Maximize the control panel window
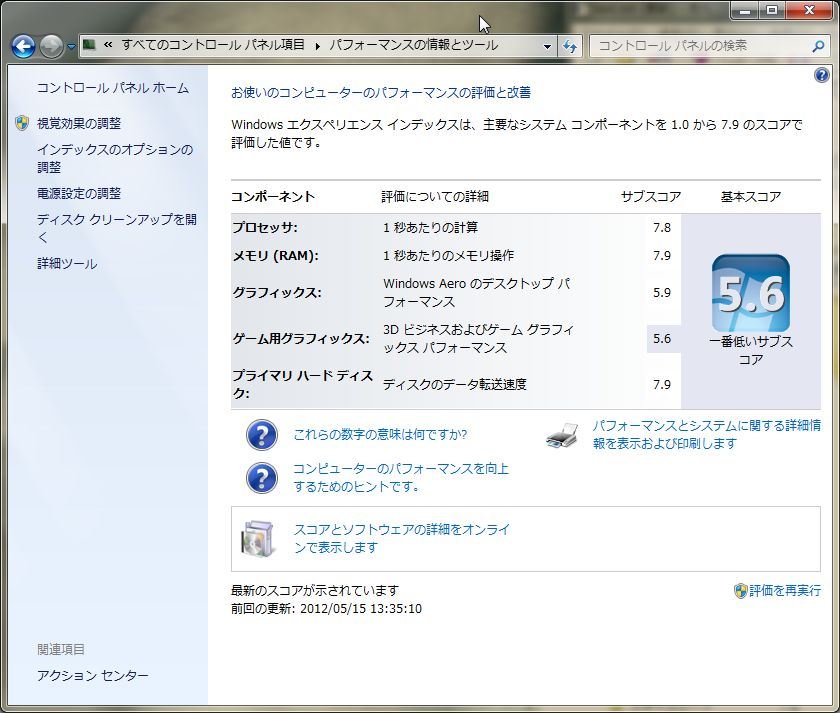 tap(772, 10)
